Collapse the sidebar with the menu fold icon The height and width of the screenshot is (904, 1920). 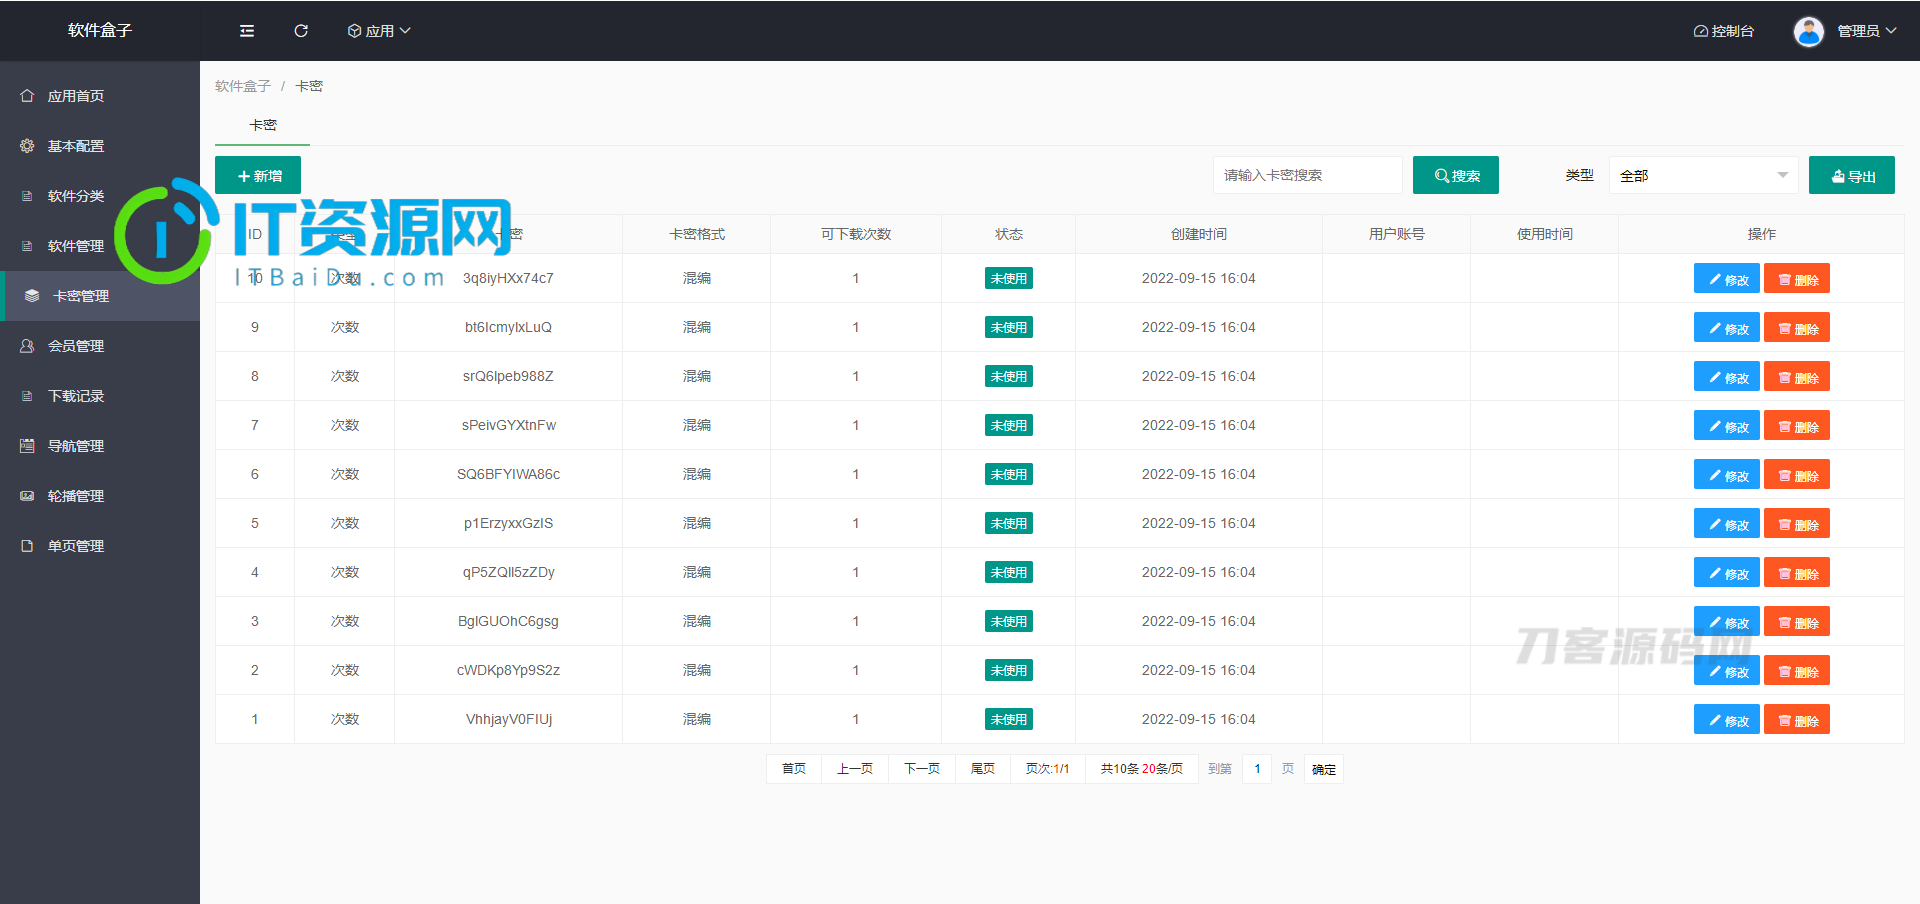pos(247,31)
